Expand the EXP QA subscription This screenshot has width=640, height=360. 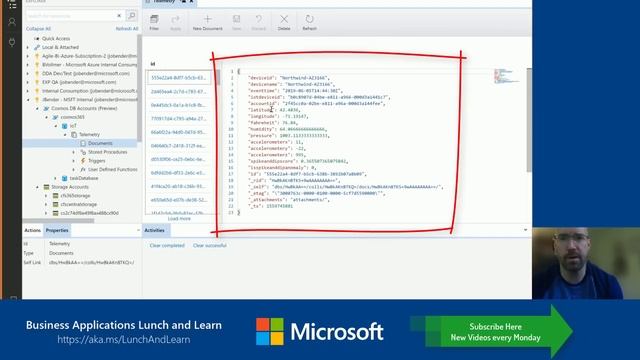pyautogui.click(x=28, y=82)
